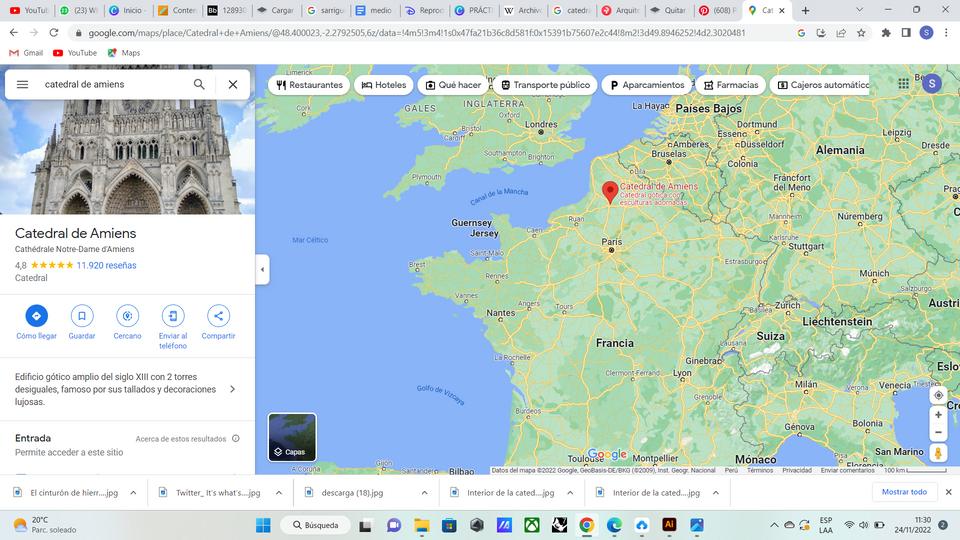The width and height of the screenshot is (960, 540).
Task: Open options for Twitter_ It's what's download
Action: (x=279, y=493)
